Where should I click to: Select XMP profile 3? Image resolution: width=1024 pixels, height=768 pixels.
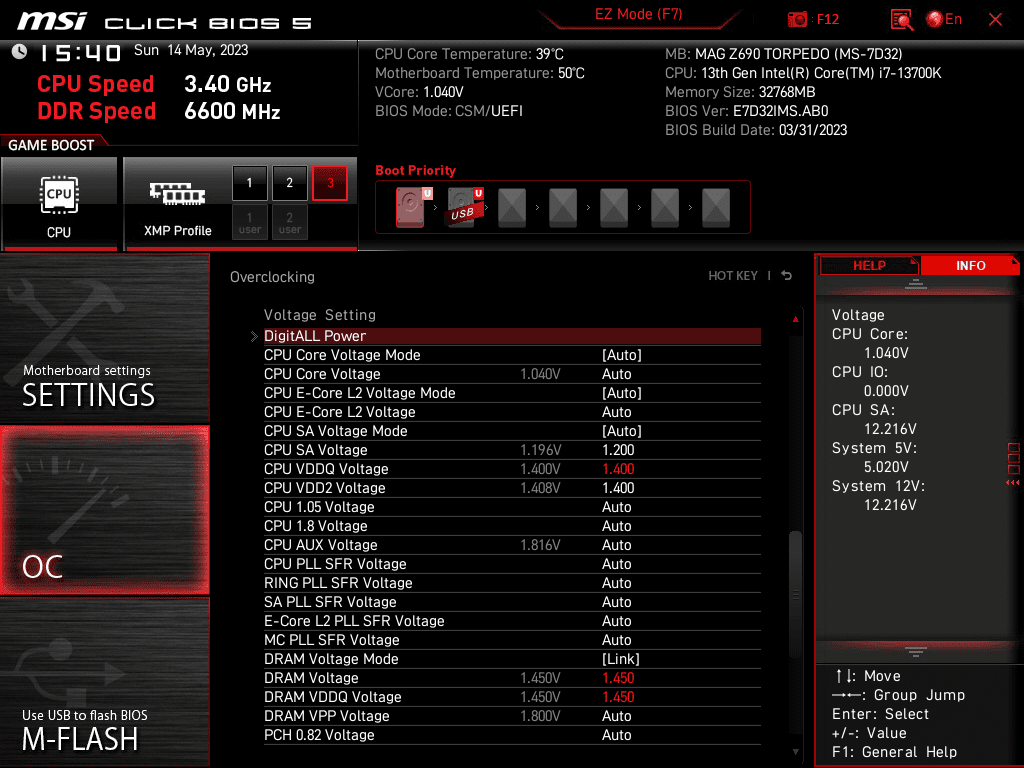coord(330,183)
